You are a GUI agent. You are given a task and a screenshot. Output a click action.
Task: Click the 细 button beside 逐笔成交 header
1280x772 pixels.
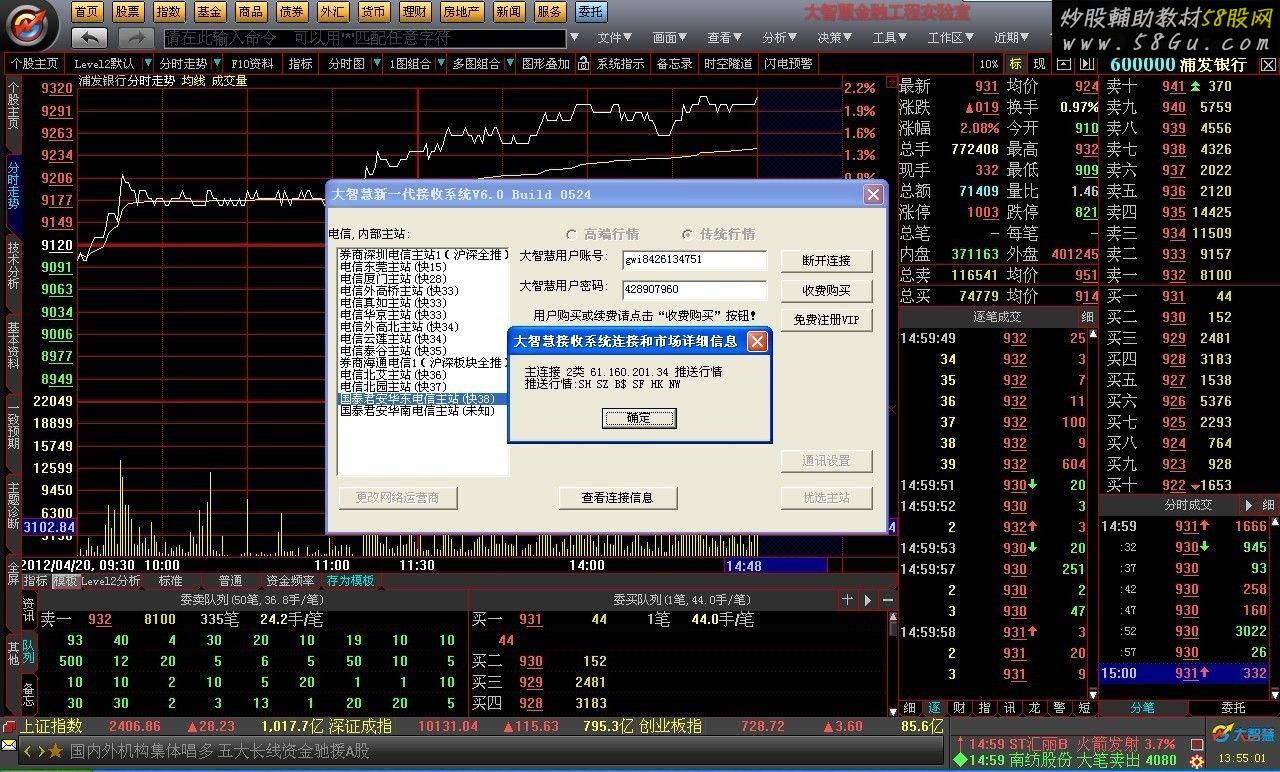(1087, 316)
